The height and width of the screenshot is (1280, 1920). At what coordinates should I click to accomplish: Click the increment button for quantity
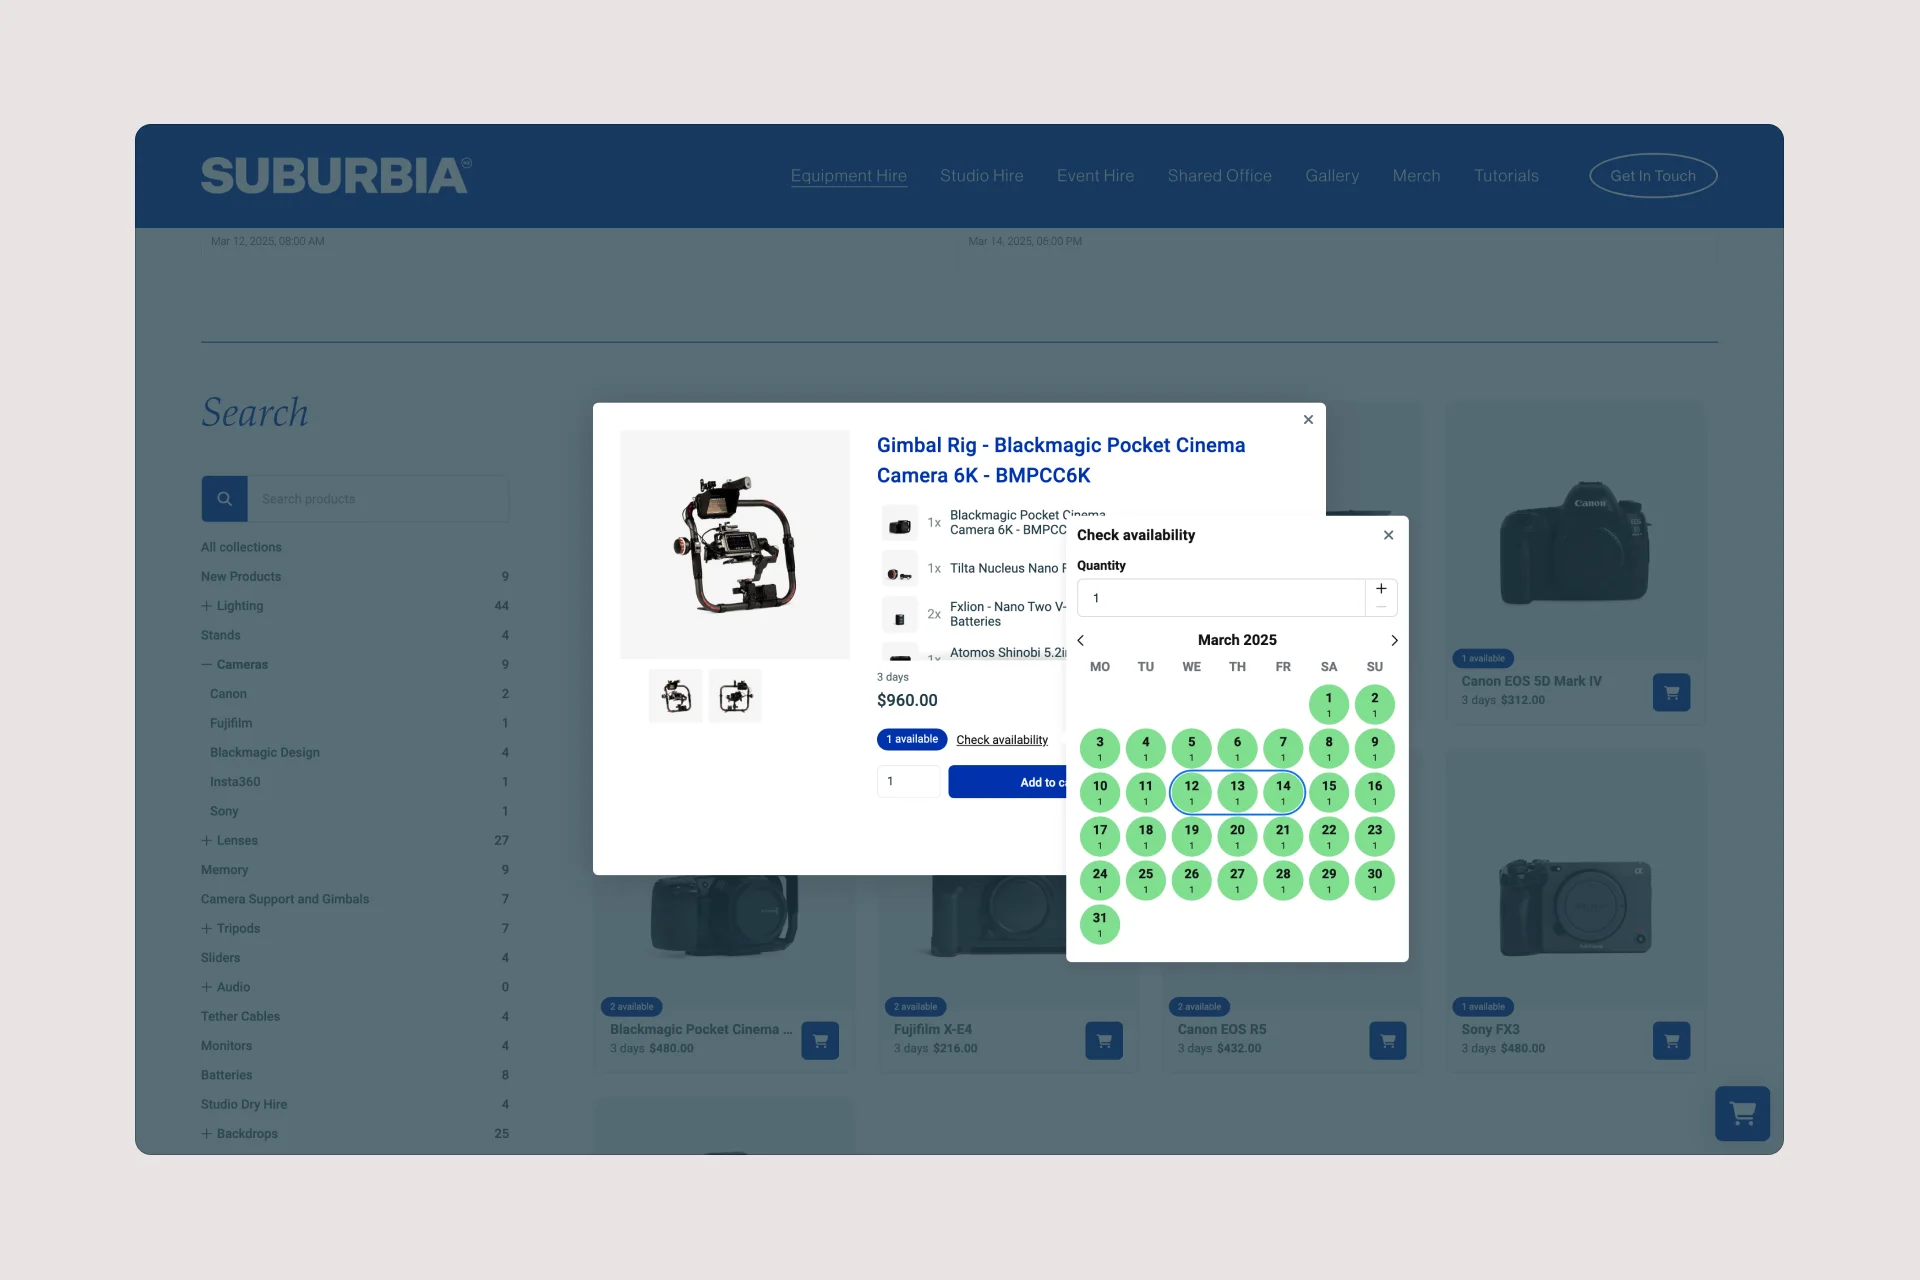[x=1379, y=587]
